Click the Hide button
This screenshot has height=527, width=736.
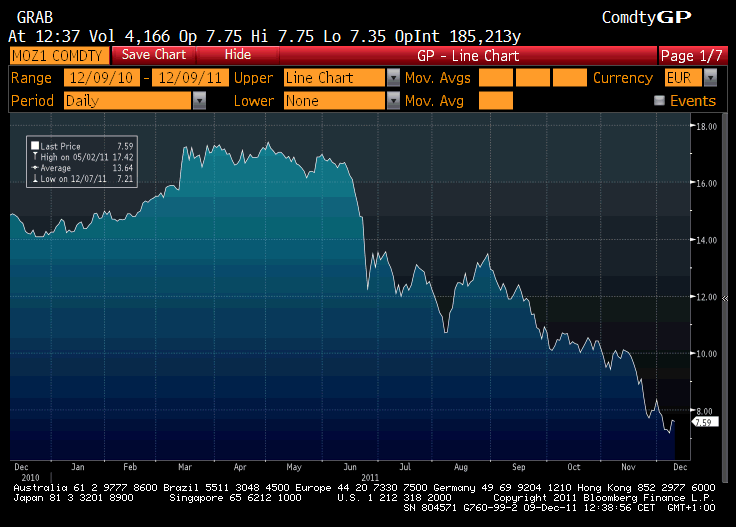click(x=238, y=54)
